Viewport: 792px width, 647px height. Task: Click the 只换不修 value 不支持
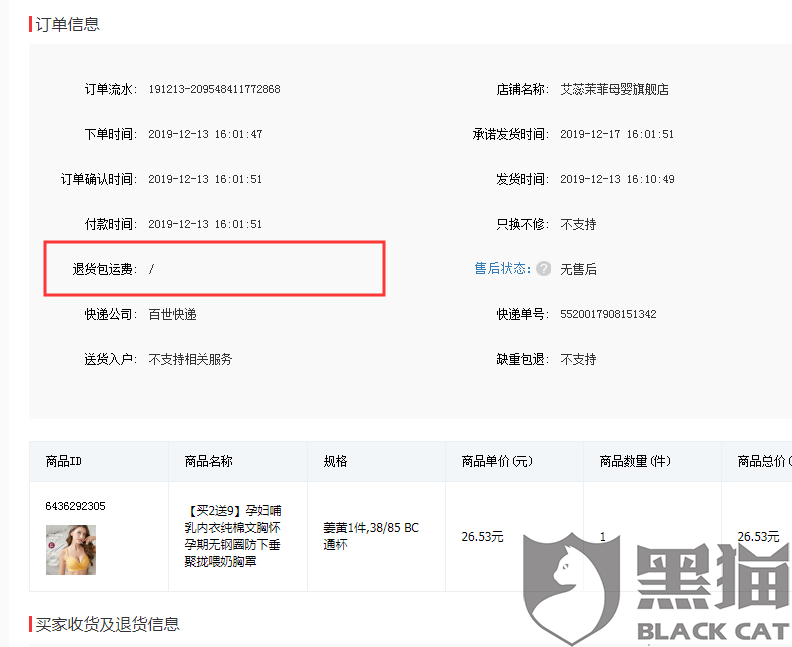[578, 224]
